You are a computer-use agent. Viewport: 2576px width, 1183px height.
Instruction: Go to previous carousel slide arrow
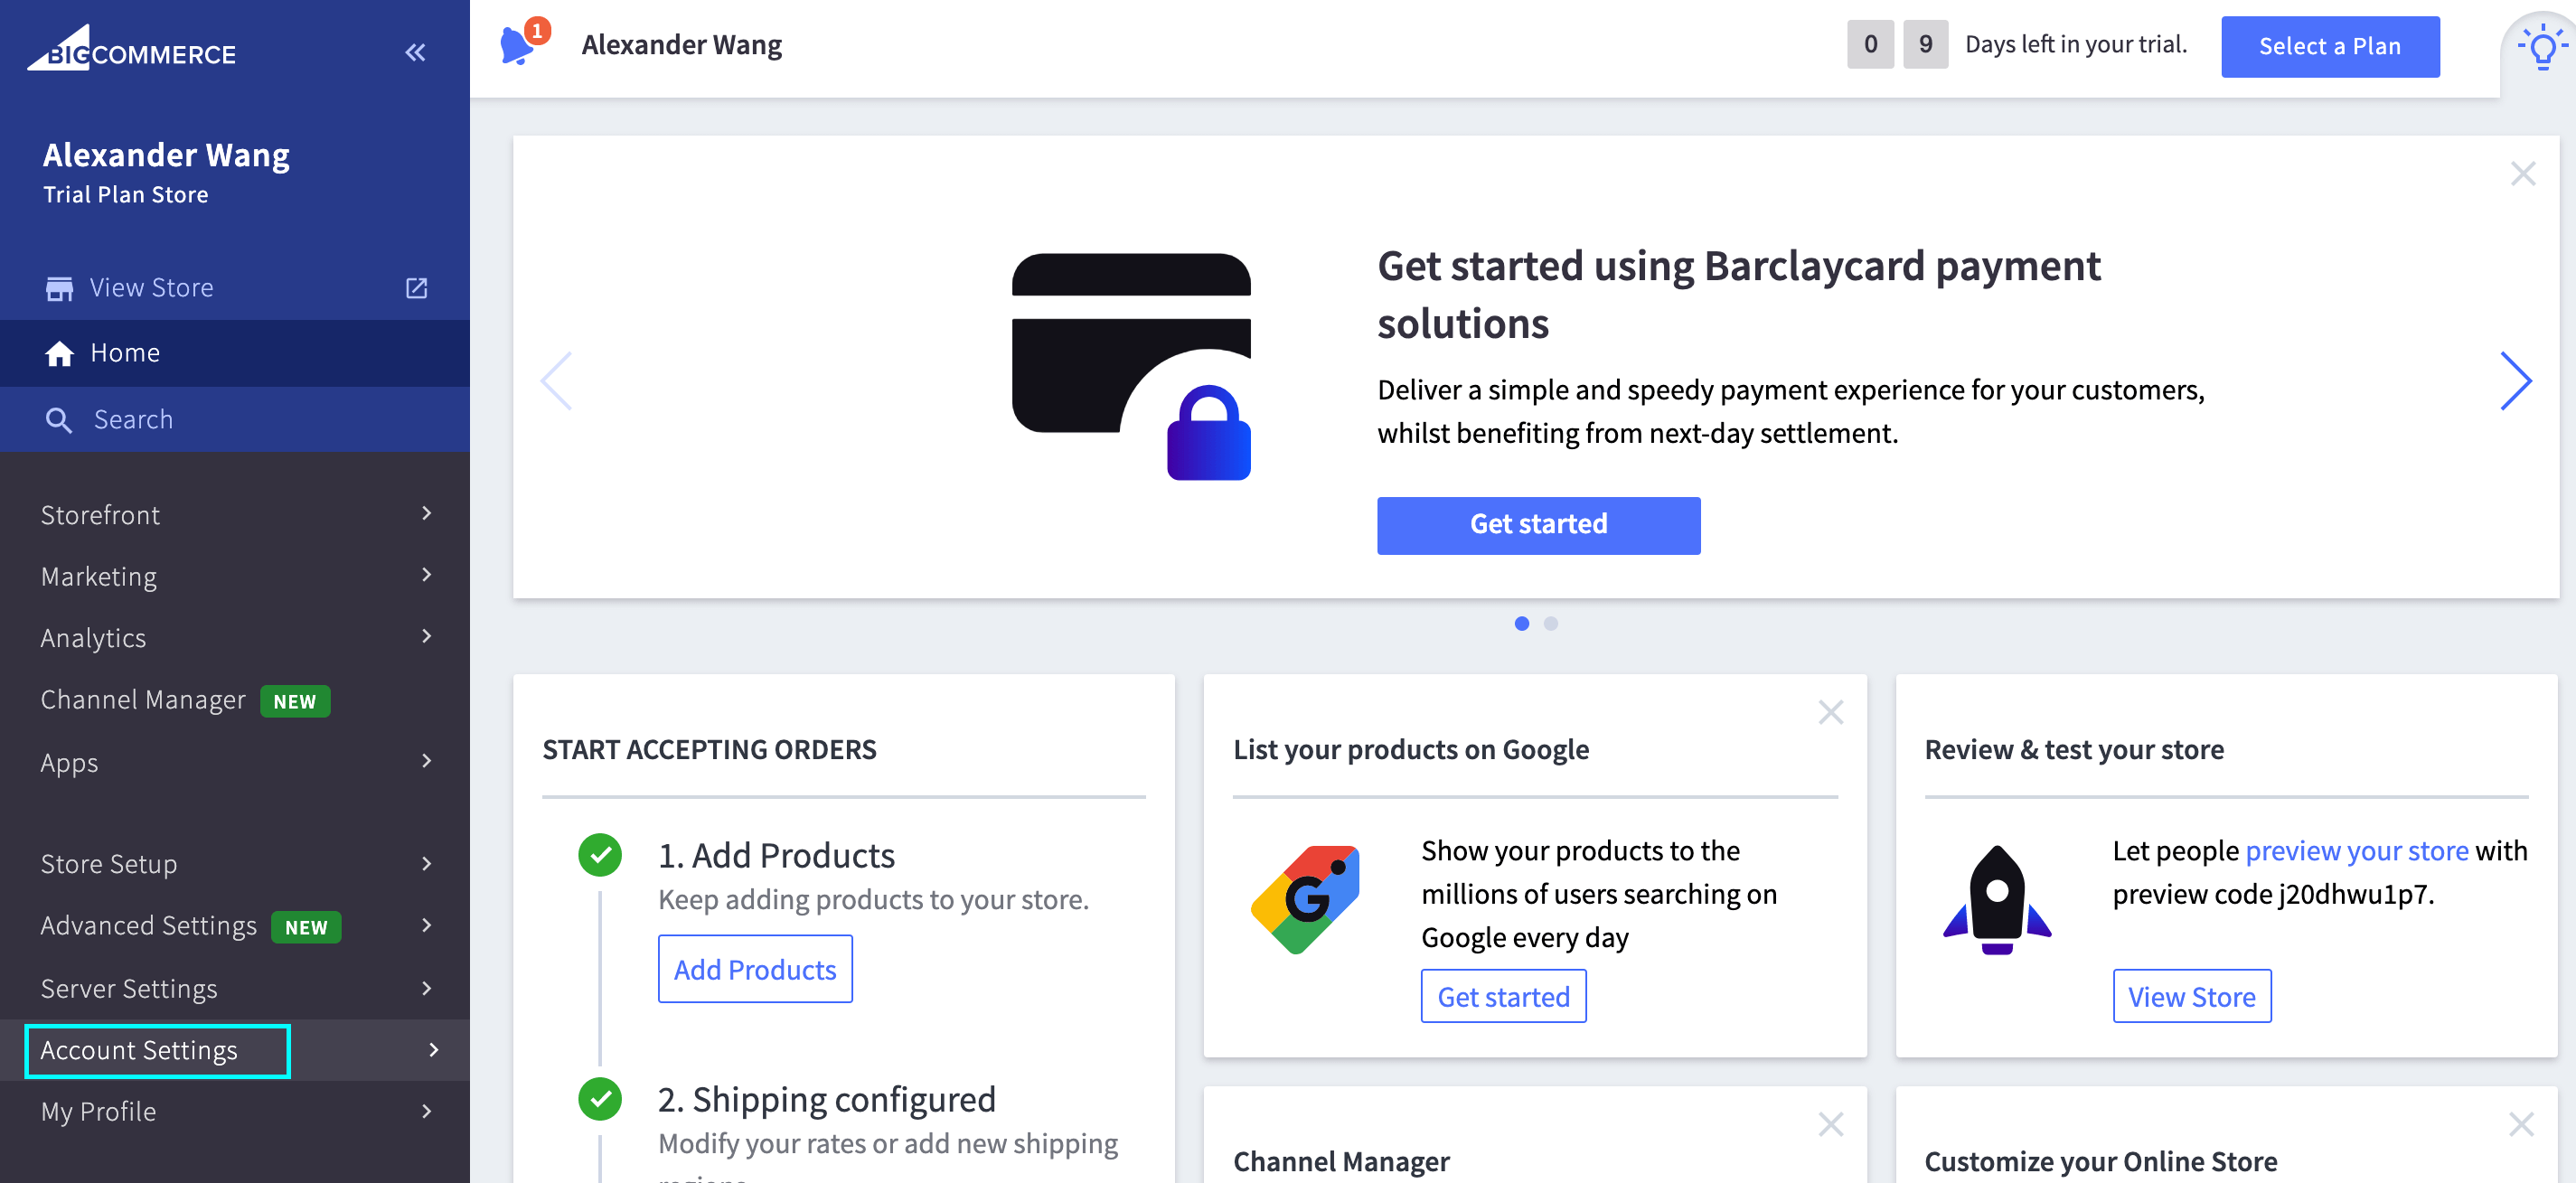click(x=557, y=380)
